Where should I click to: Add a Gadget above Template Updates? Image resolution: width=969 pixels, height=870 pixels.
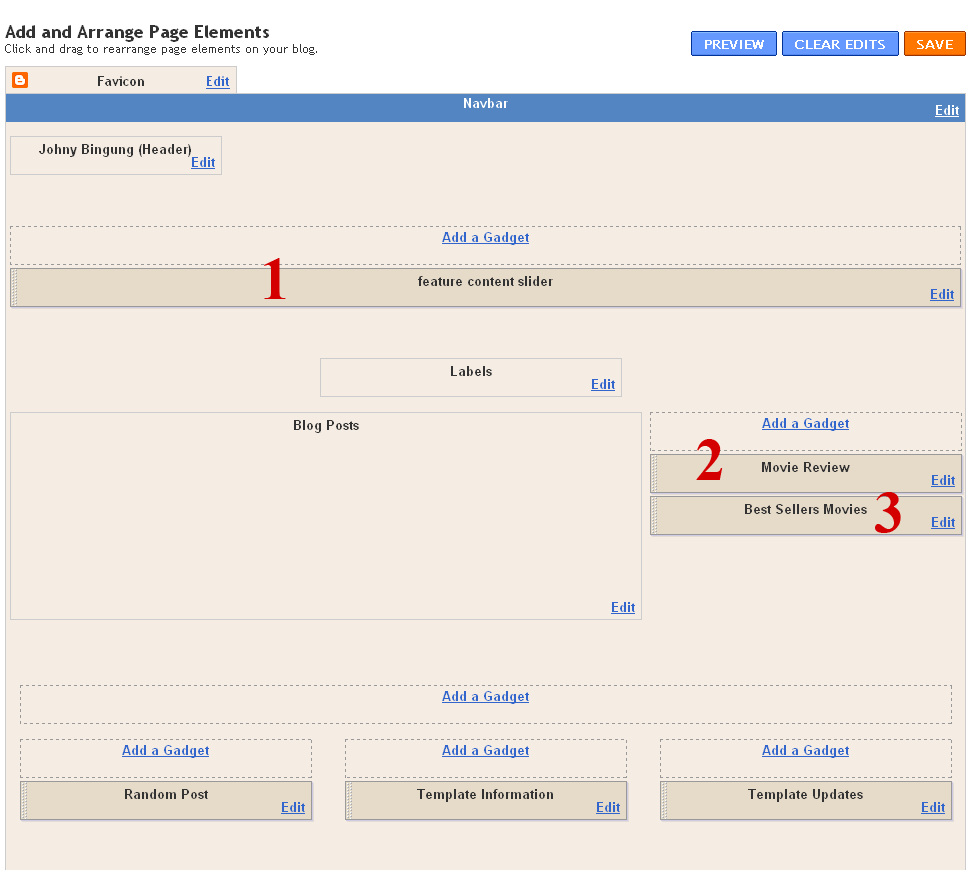[805, 751]
